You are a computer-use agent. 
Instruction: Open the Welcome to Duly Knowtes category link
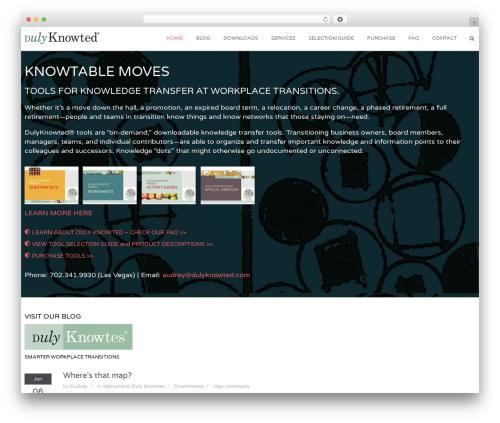133,386
